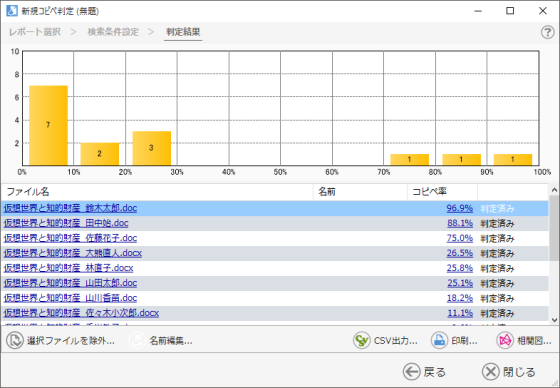Click the name edit icon
560x388 pixels.
[137, 340]
